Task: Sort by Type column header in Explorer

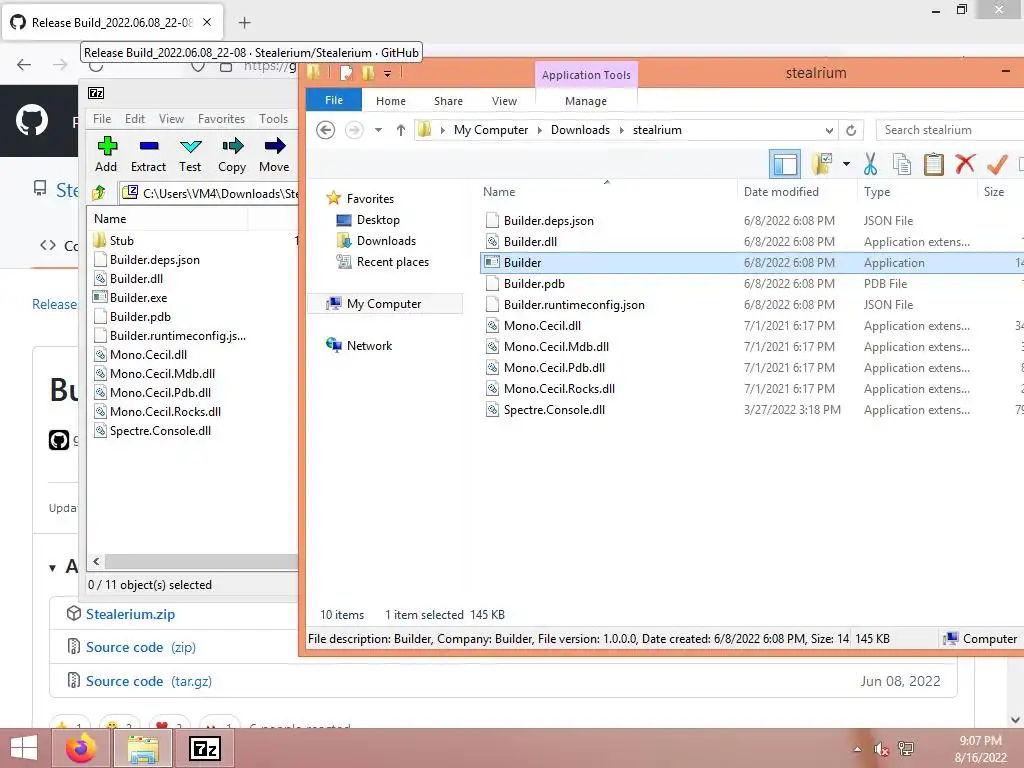Action: 877,191
